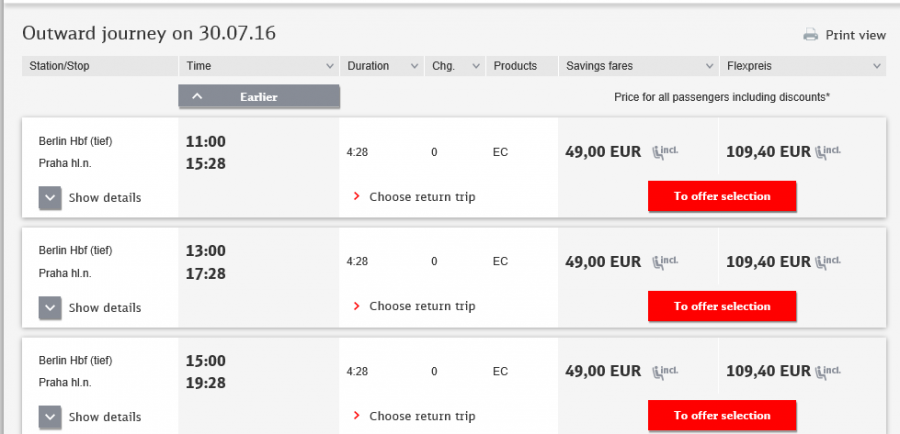This screenshot has width=900, height=434.
Task: Click To offer selection for 11:00 train
Action: pyautogui.click(x=722, y=196)
